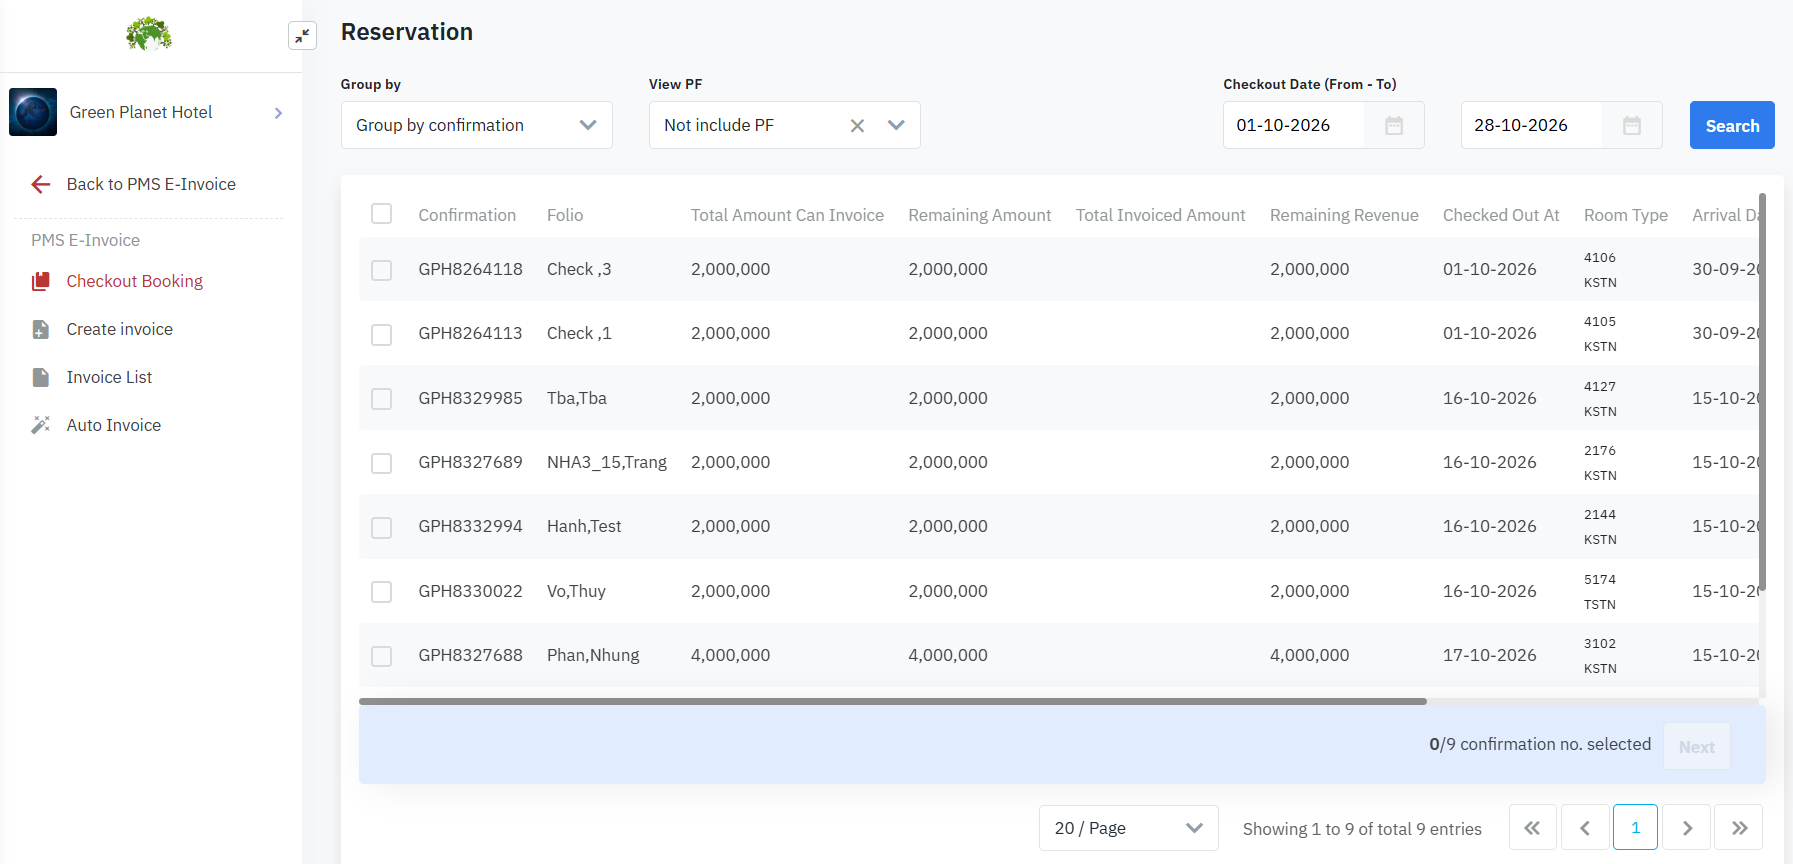Open the Checkout Booking book icon
This screenshot has width=1793, height=864.
[x=41, y=281]
